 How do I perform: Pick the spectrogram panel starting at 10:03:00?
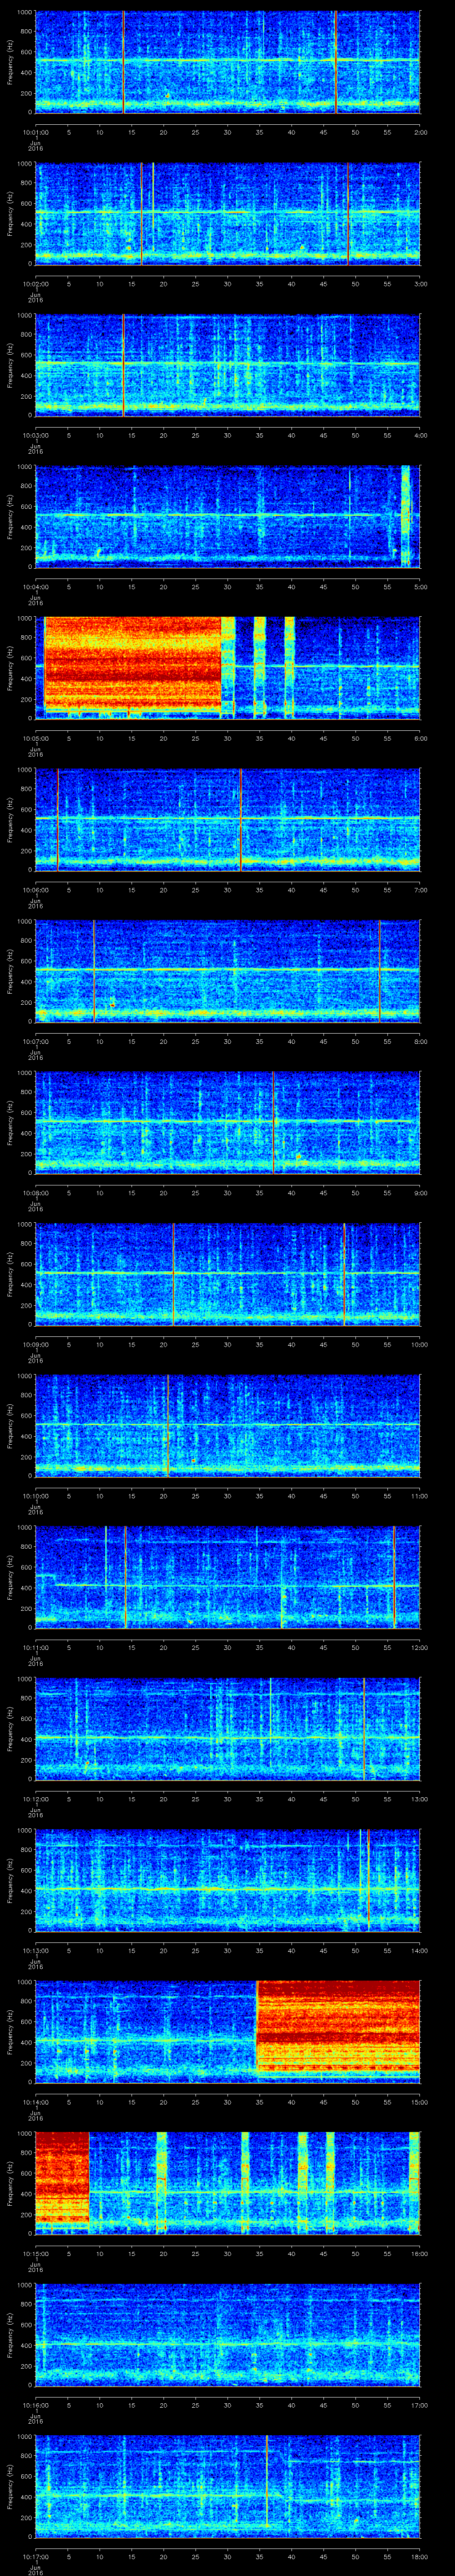point(228,365)
